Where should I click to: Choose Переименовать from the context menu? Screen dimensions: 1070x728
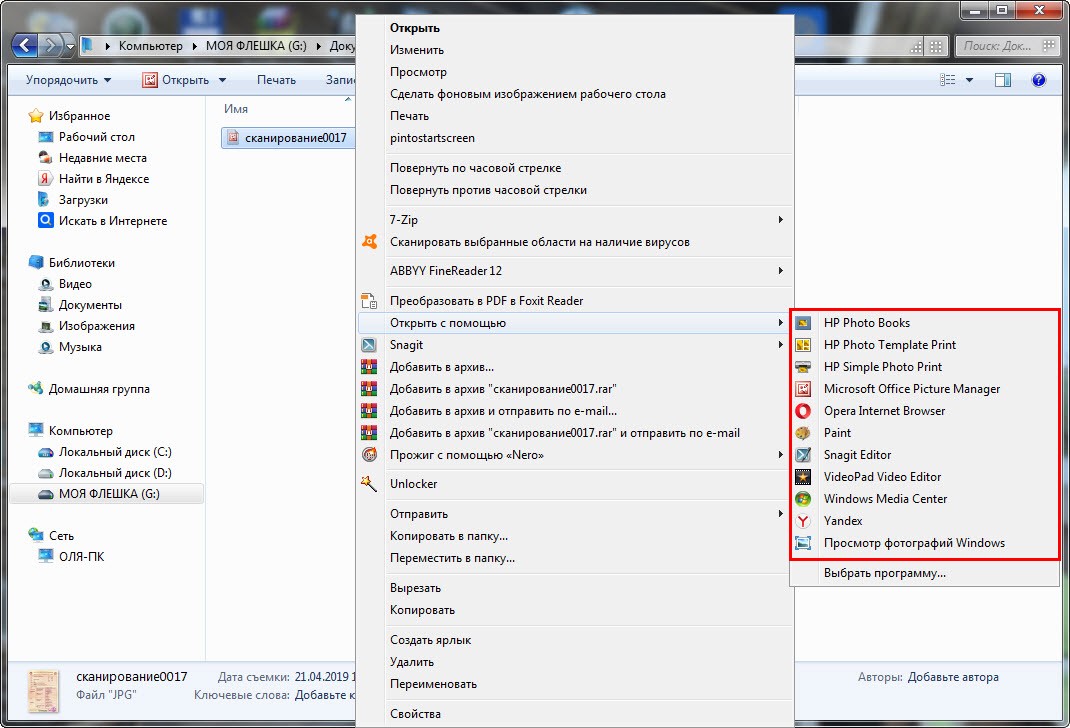tap(433, 684)
